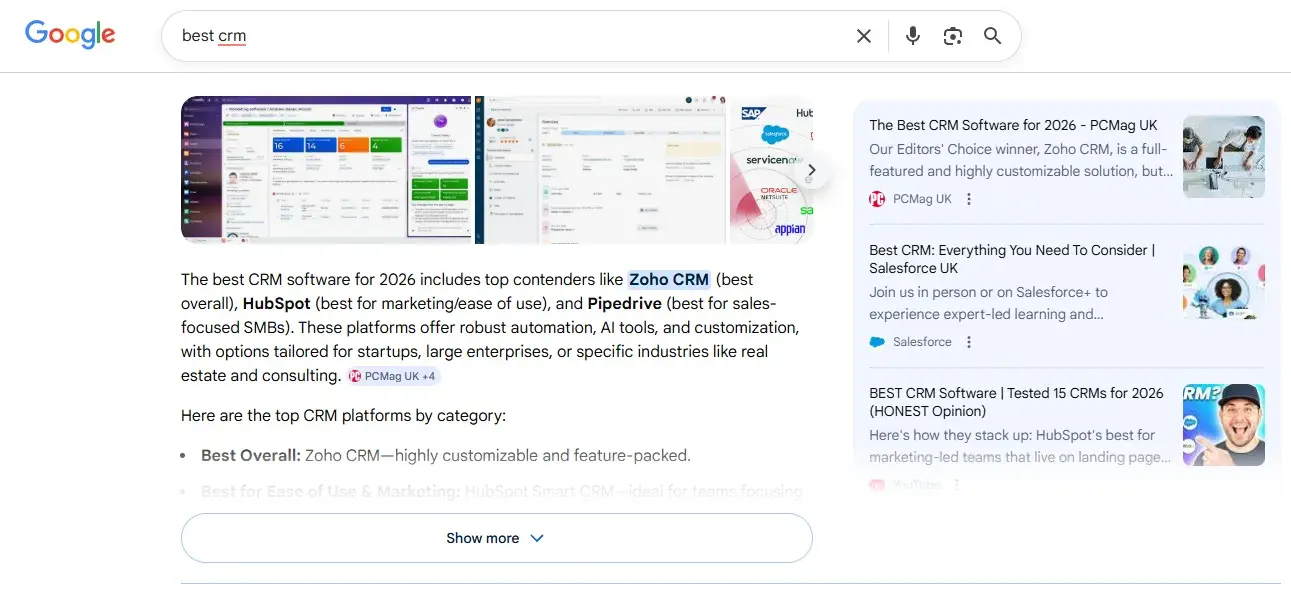Click the microphone icon to search by voice

912,35
